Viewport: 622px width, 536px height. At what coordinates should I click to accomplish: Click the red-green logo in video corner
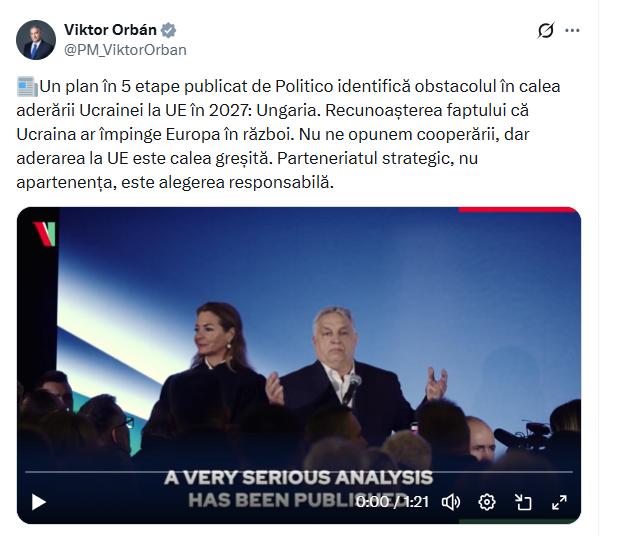44,234
